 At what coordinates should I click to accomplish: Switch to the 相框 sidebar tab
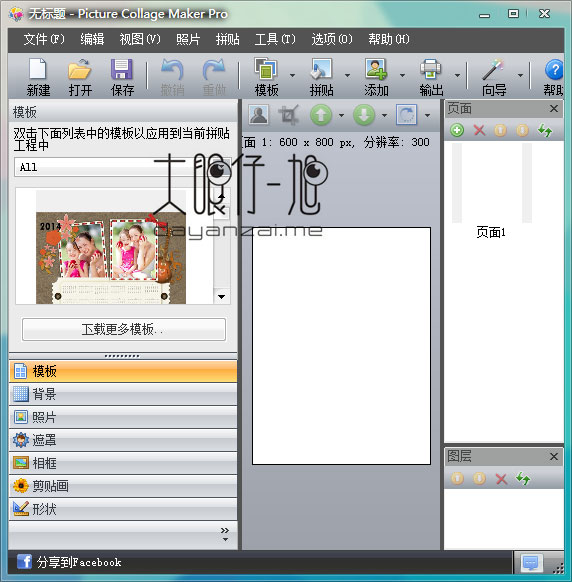point(123,463)
